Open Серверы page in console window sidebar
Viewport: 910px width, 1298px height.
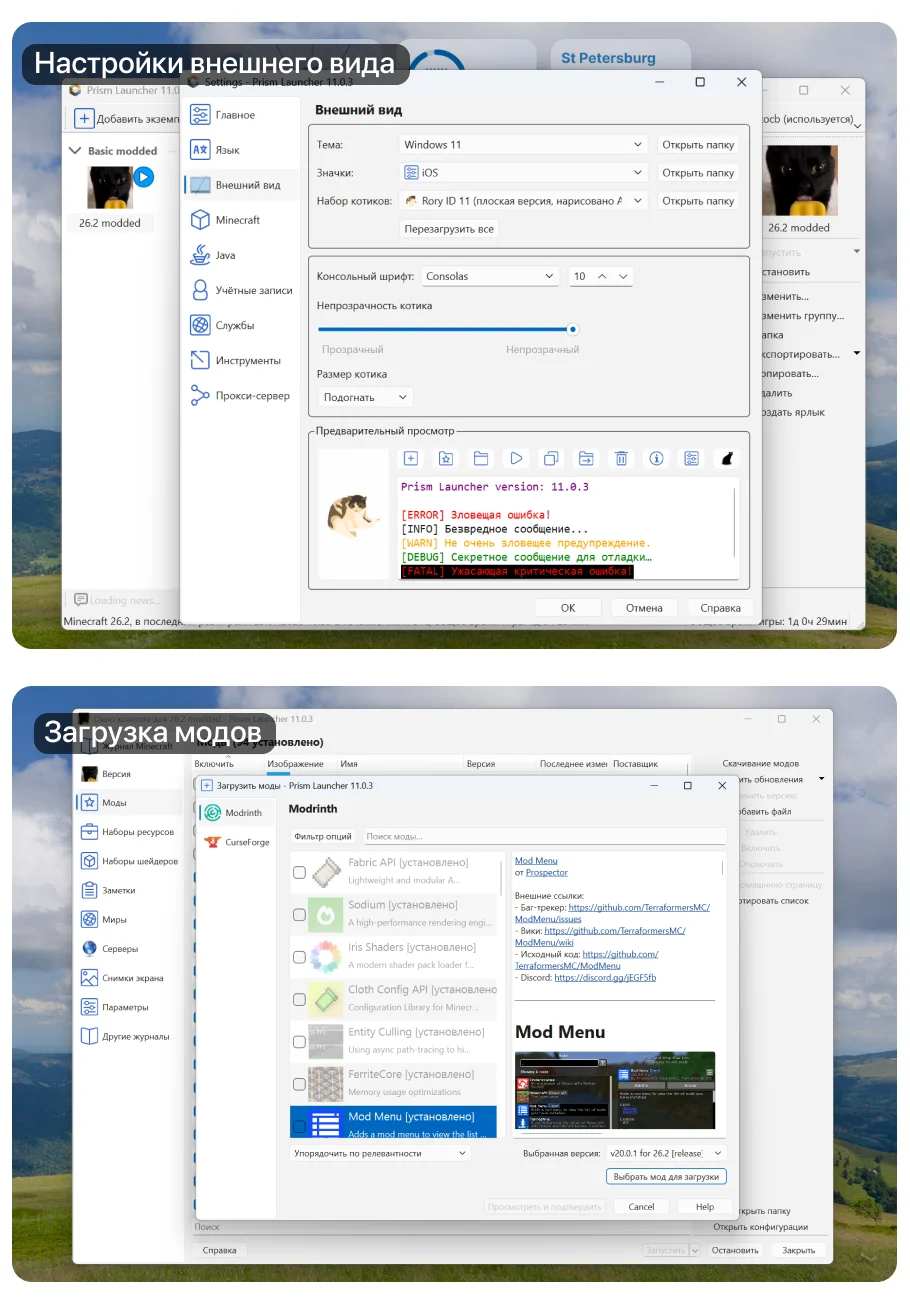click(x=130, y=949)
